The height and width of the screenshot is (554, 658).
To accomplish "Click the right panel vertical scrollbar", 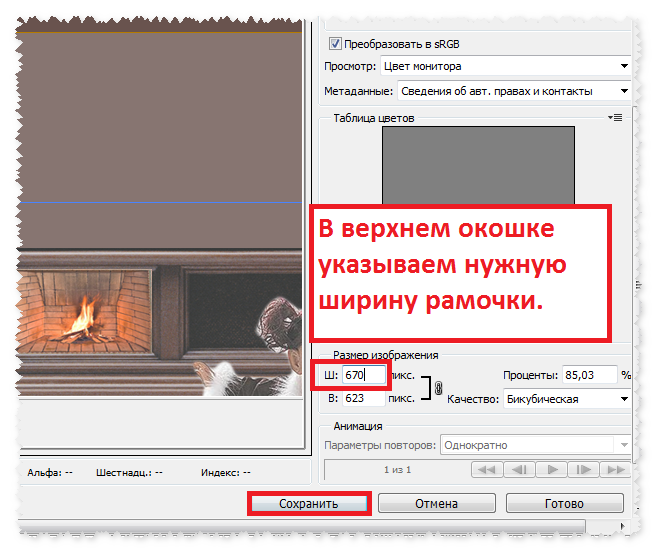I will pyautogui.click(x=638, y=285).
